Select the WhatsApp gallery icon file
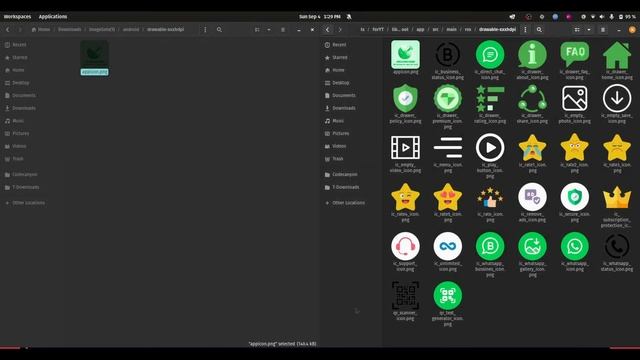 point(532,247)
